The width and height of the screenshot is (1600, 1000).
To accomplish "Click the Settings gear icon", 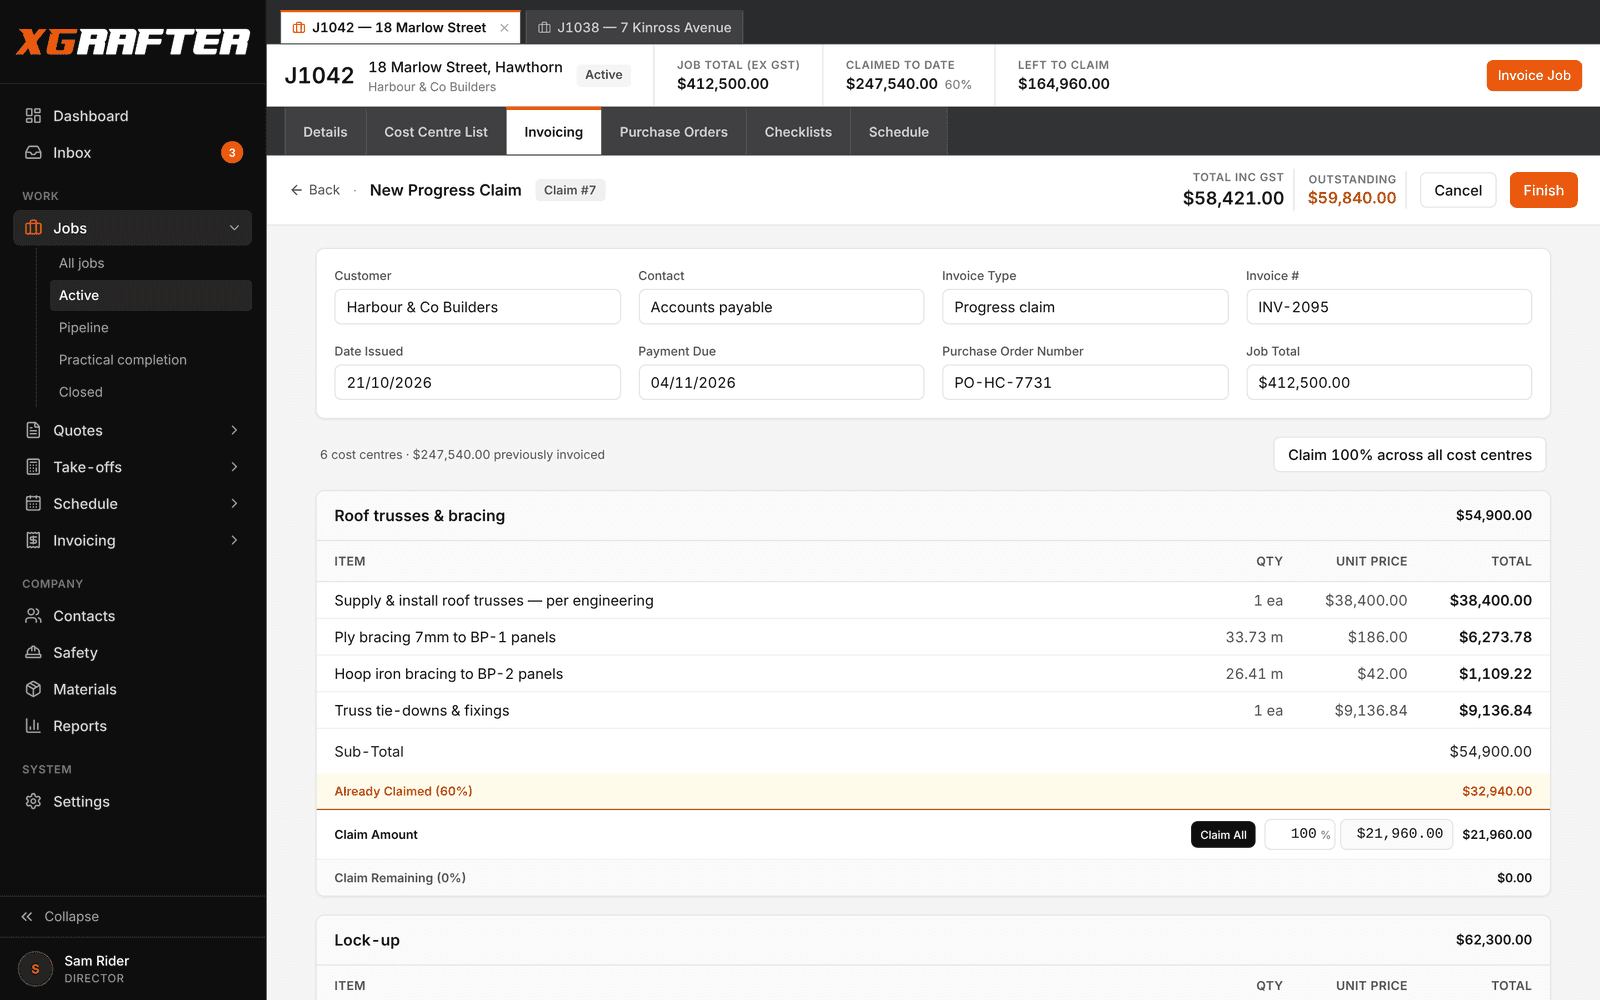I will pyautogui.click(x=33, y=802).
